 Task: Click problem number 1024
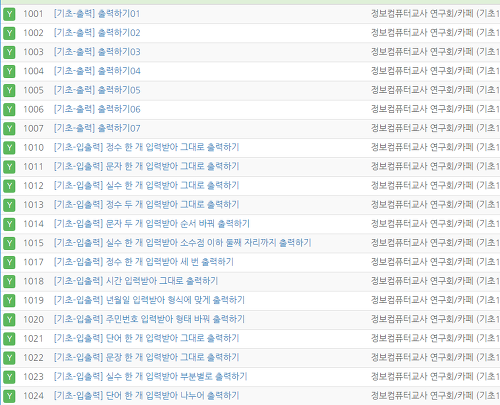coord(33,396)
